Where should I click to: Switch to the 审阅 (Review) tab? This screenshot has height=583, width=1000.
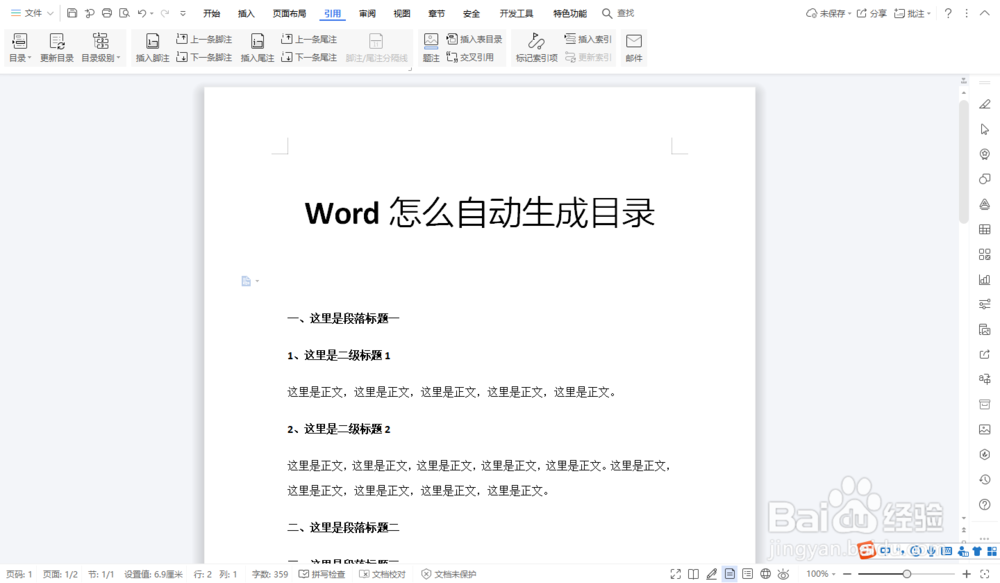(x=367, y=13)
